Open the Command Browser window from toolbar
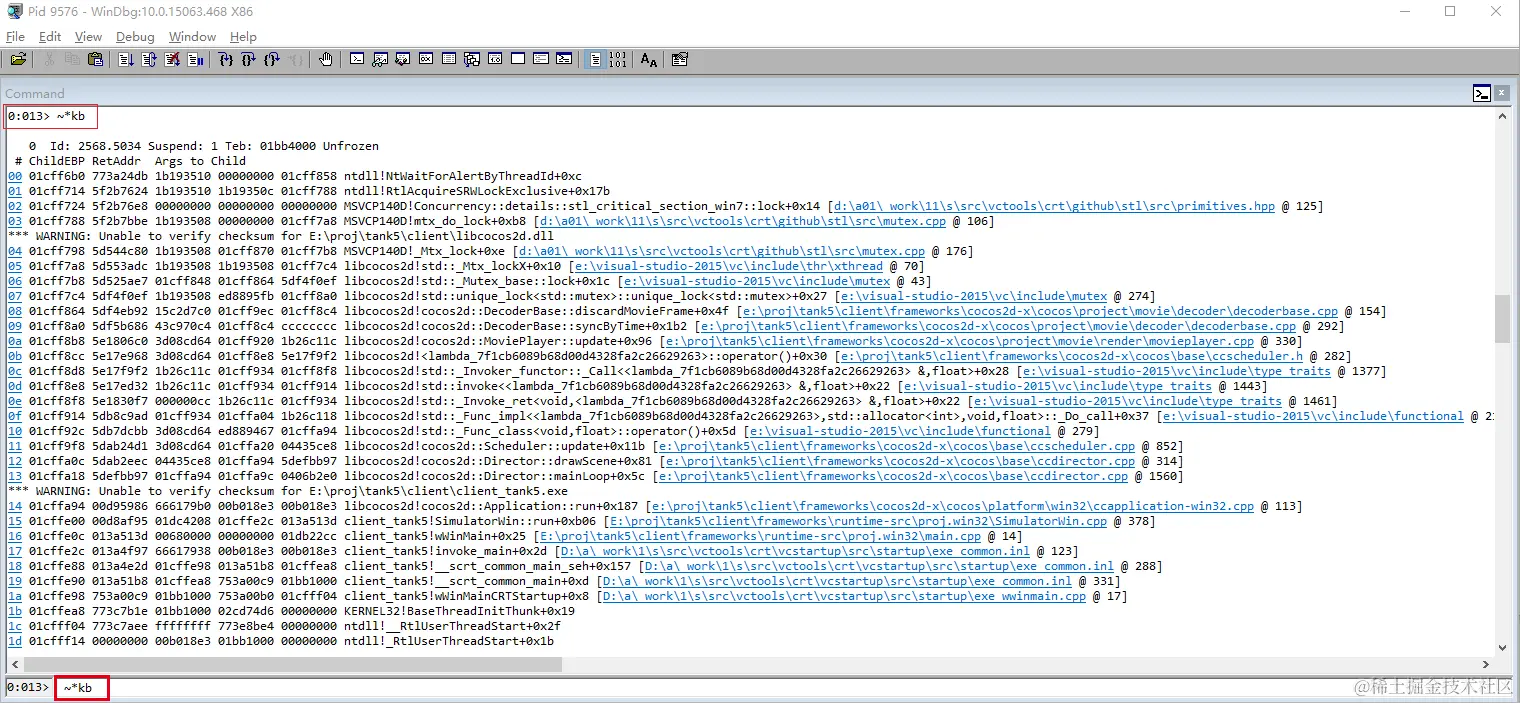The width and height of the screenshot is (1520, 703). coord(564,59)
